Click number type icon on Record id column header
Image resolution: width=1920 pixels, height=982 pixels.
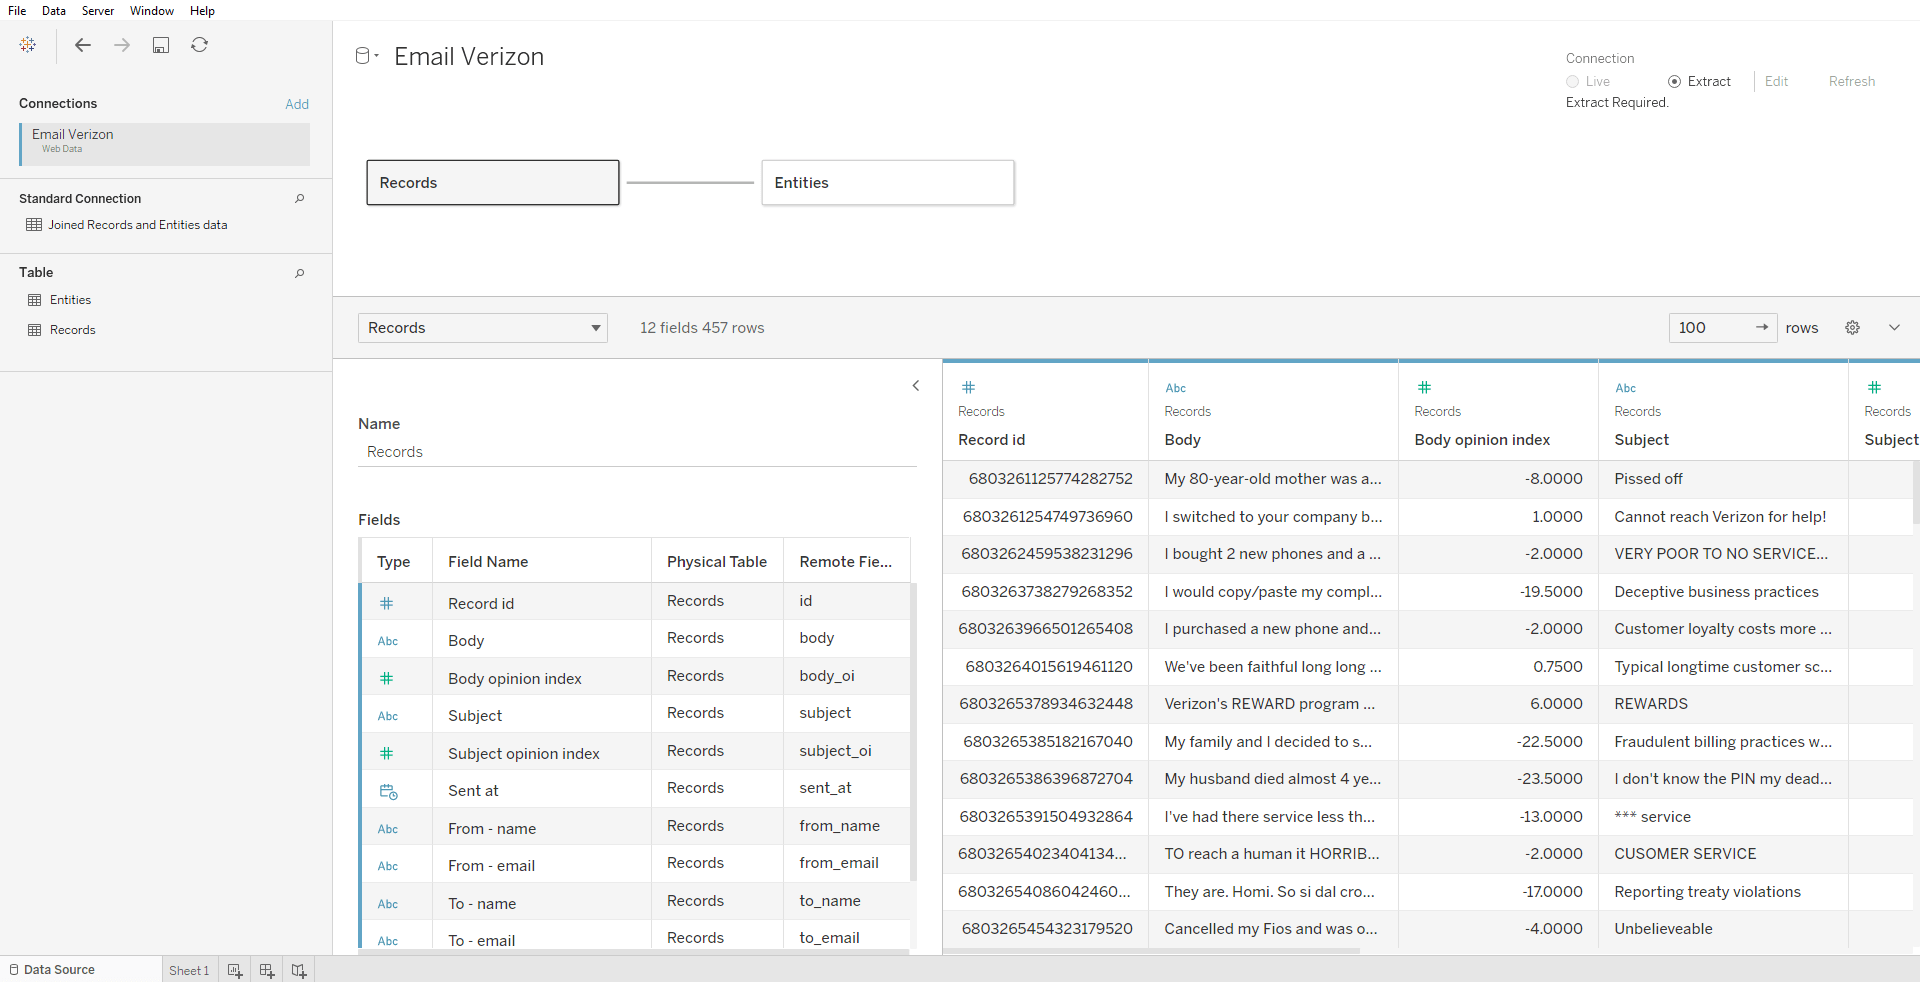click(x=968, y=388)
